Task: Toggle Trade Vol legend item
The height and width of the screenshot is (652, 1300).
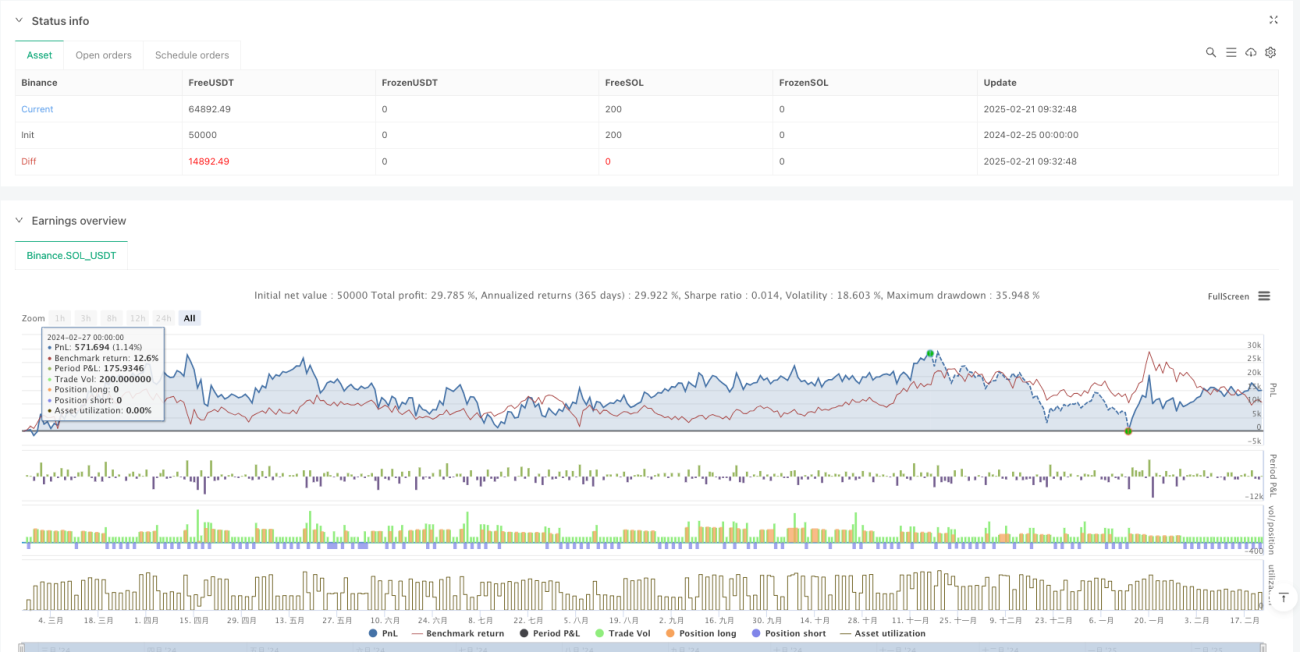Action: tap(625, 633)
